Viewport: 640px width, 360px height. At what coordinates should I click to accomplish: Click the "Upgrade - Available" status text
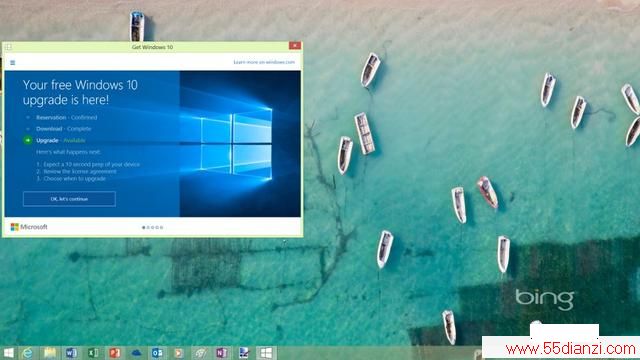61,140
